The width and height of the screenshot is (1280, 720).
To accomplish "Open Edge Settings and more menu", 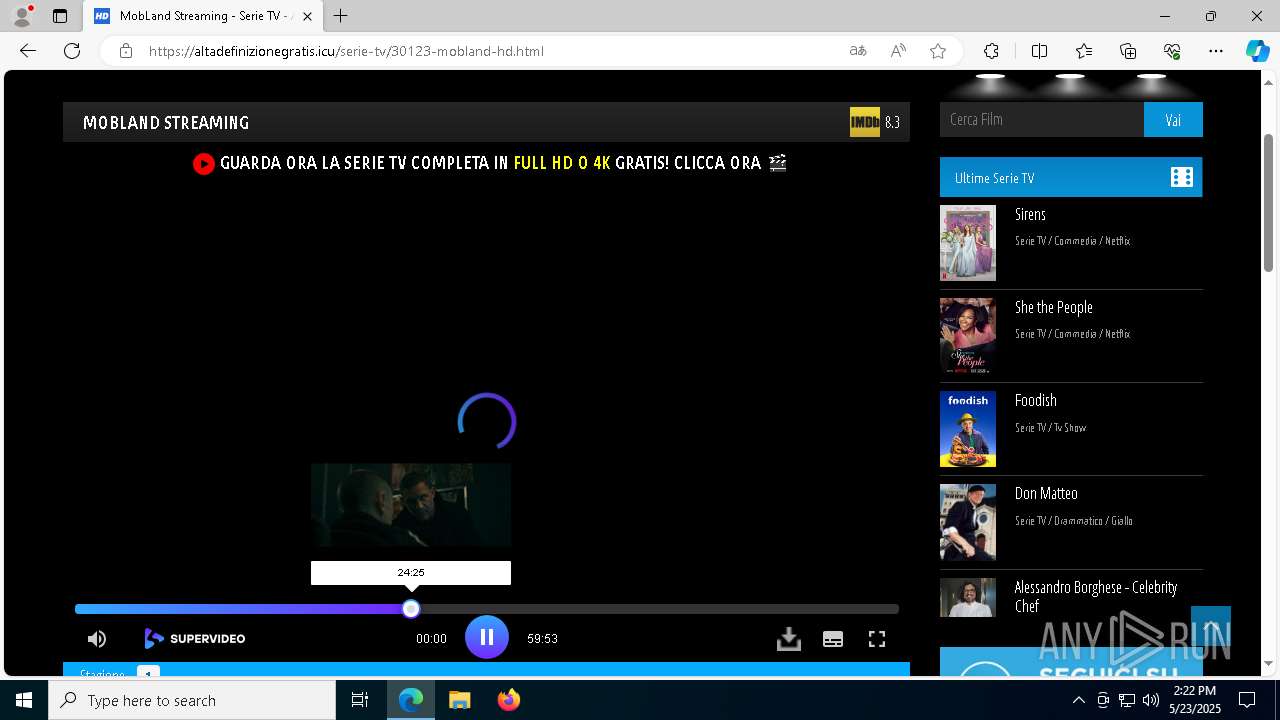I will (1216, 51).
